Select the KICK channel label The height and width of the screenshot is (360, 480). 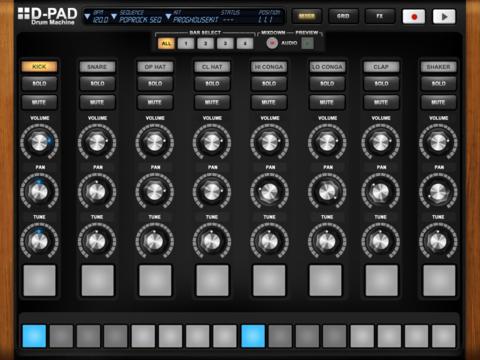(x=39, y=67)
